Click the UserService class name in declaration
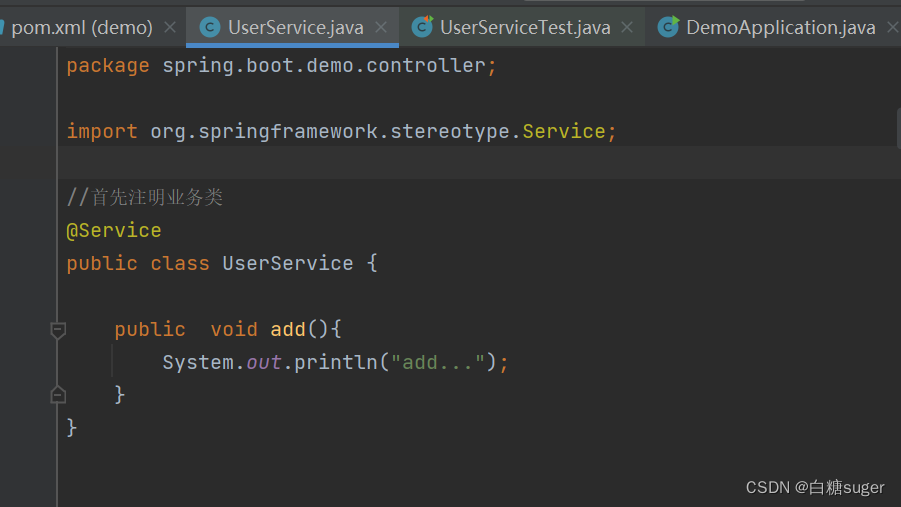This screenshot has height=507, width=901. pos(288,263)
